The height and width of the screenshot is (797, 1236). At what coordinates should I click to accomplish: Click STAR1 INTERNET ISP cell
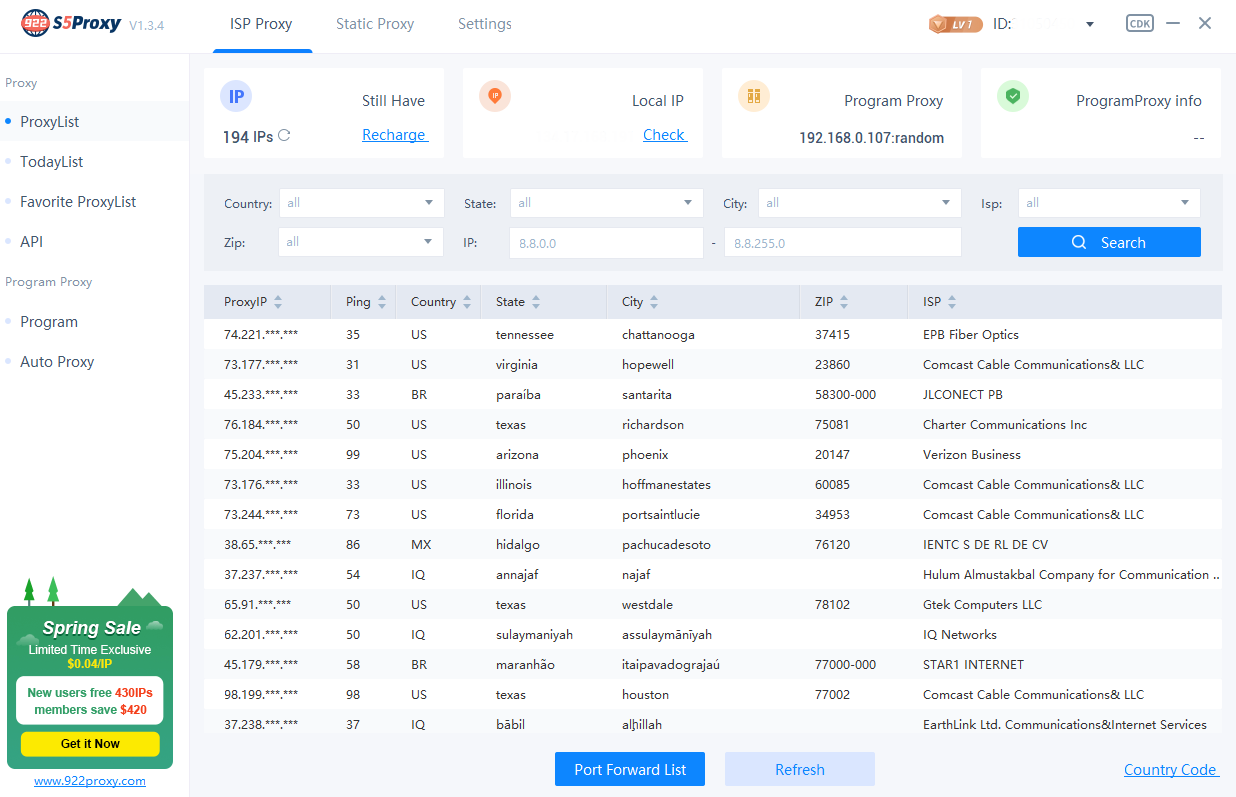973,664
